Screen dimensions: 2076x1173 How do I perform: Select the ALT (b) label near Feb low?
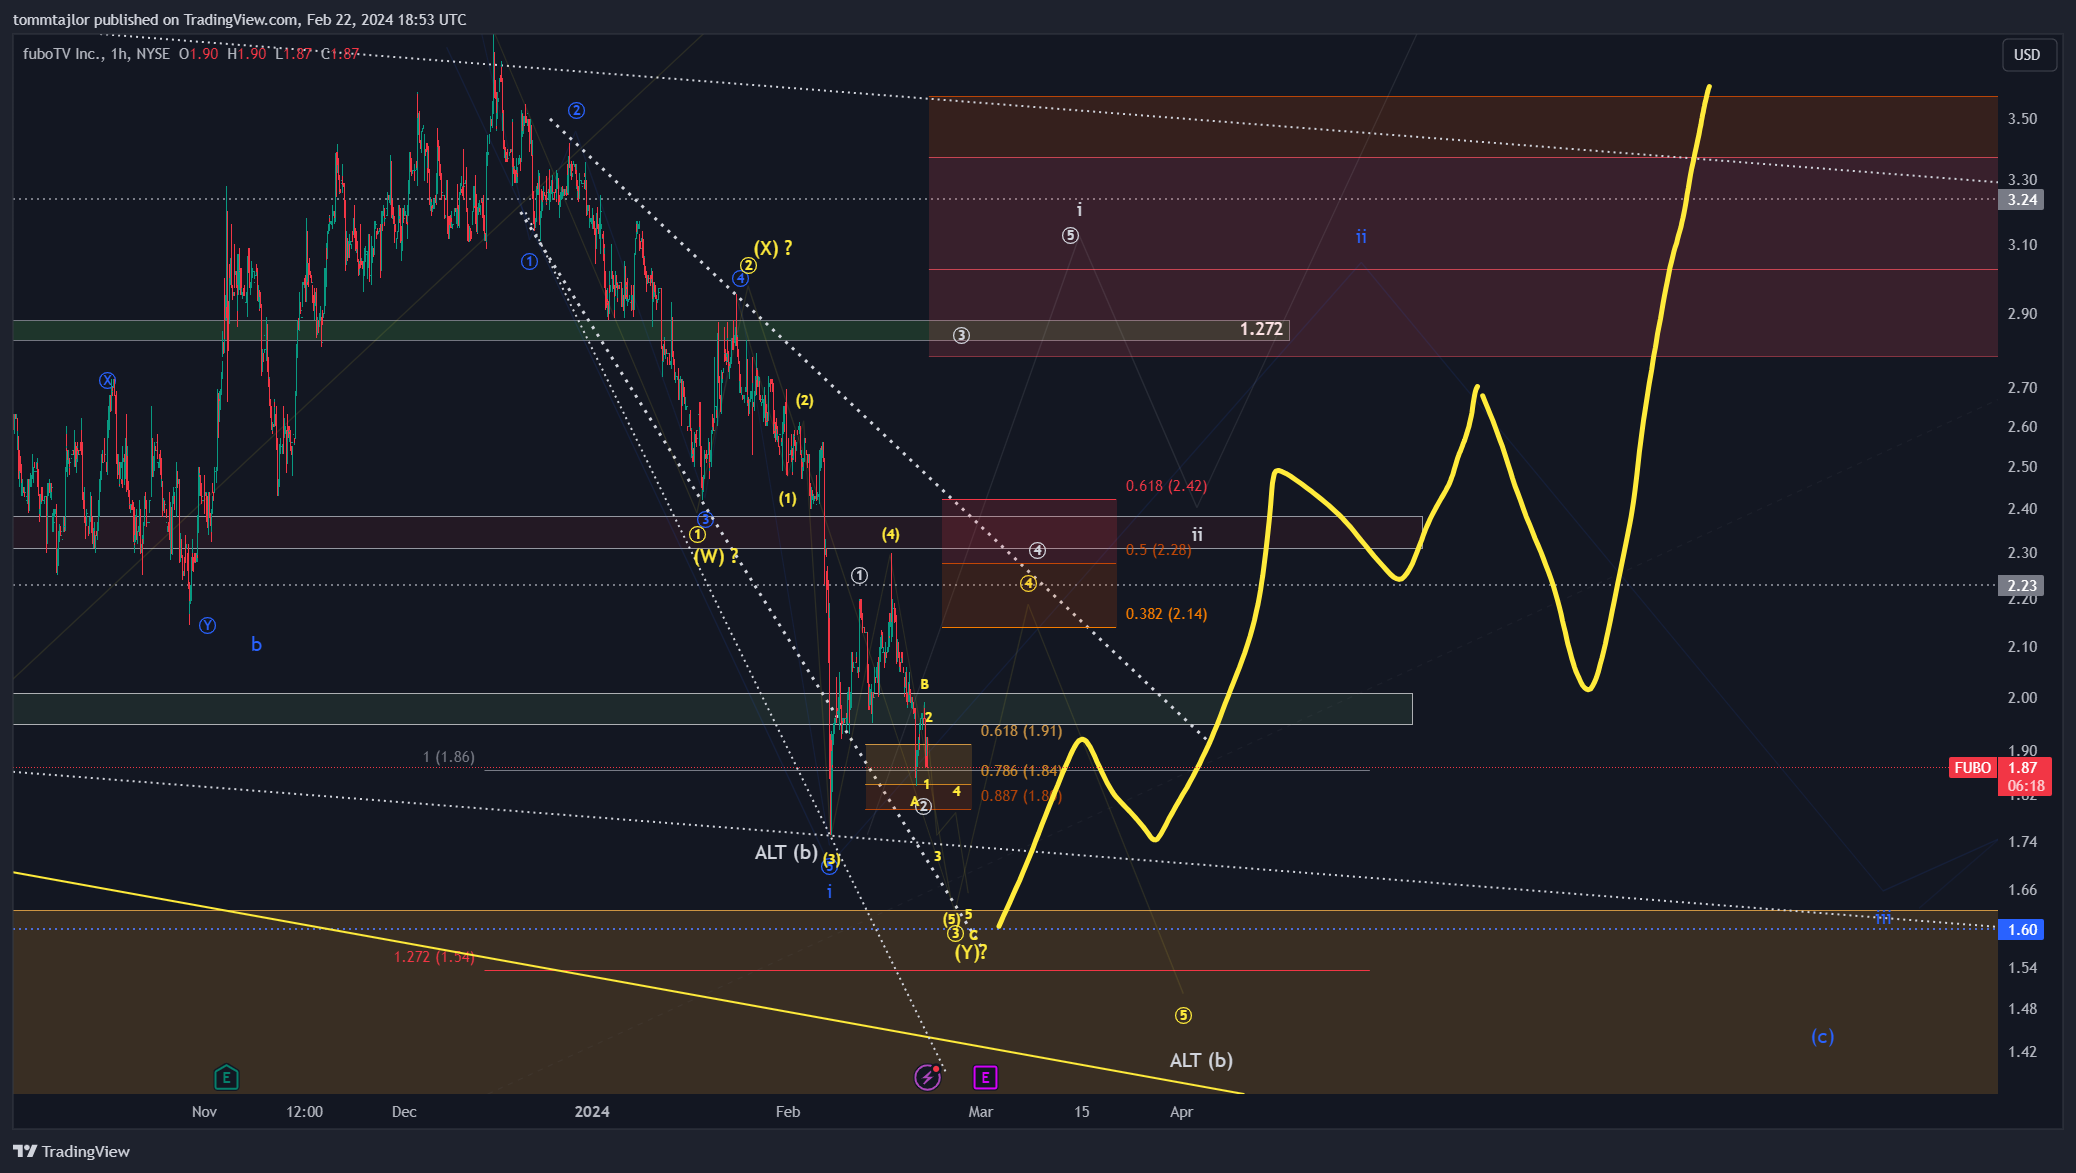pos(786,852)
